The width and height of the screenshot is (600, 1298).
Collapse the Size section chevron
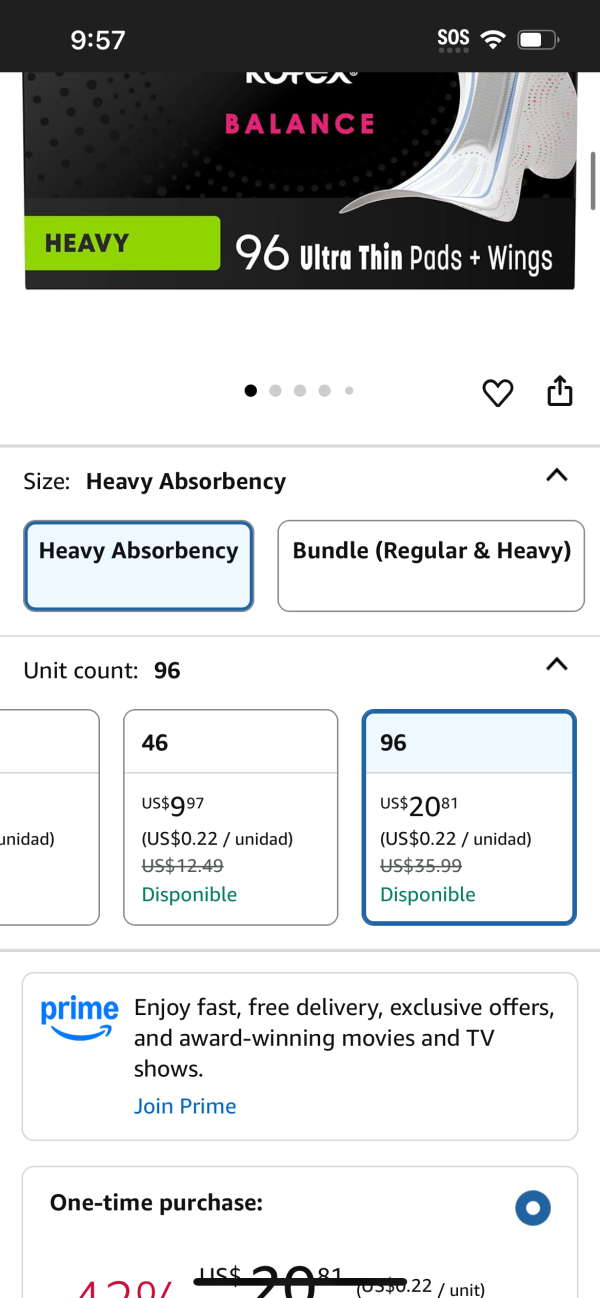[x=557, y=476]
